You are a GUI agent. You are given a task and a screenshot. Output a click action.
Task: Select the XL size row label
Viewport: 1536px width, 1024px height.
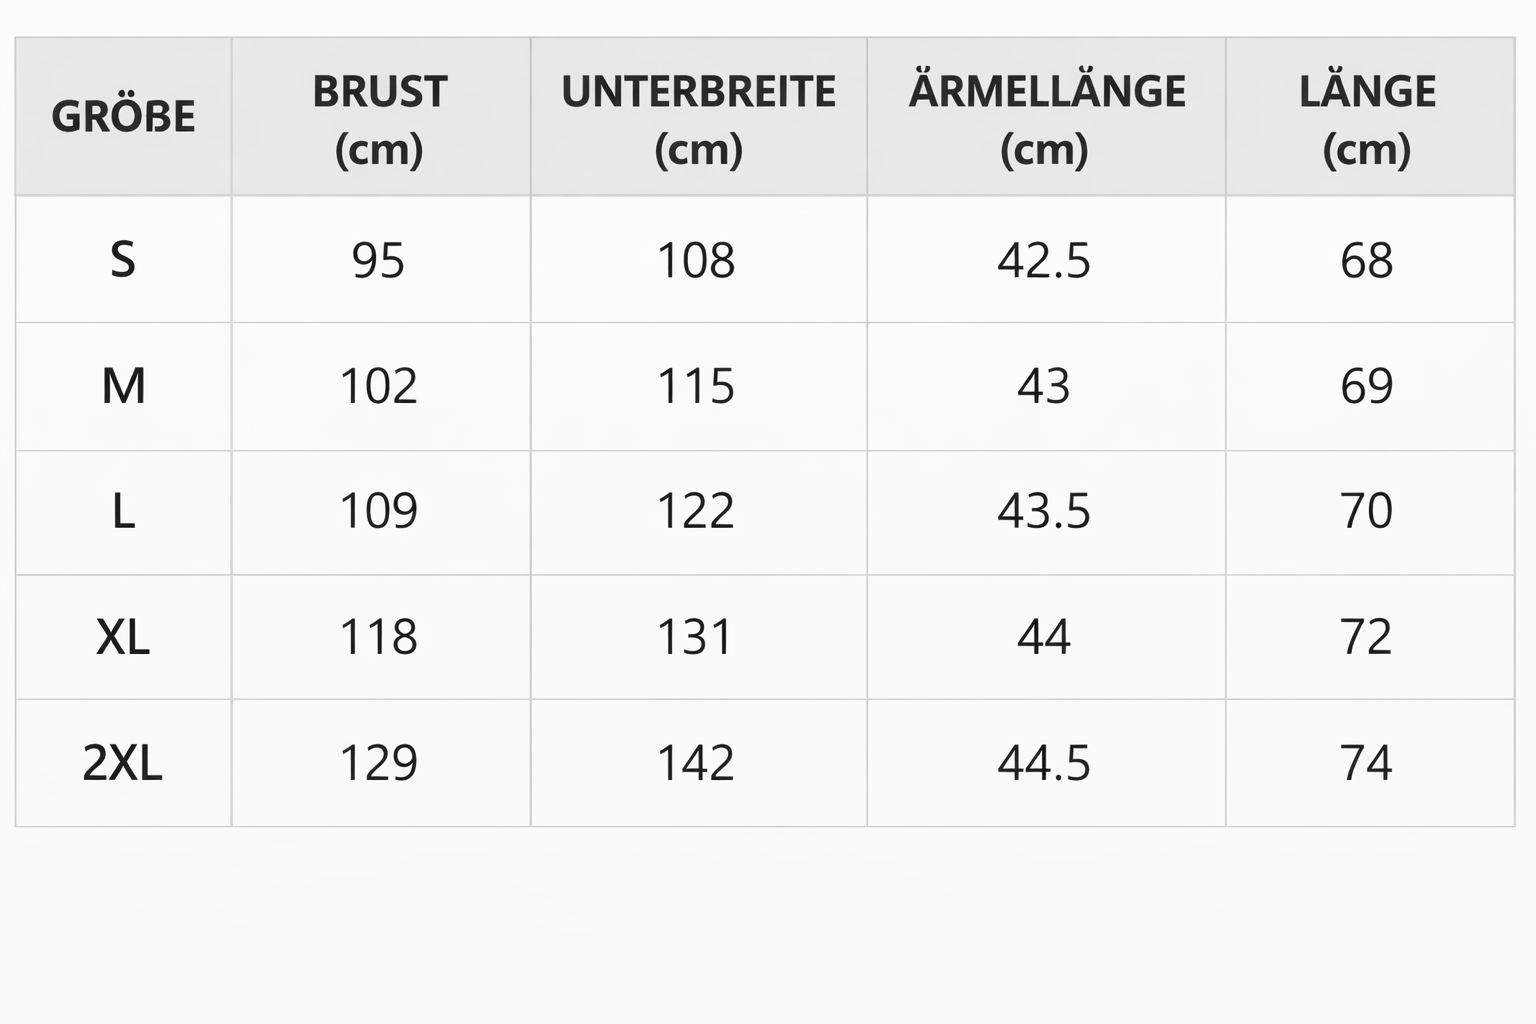pos(123,637)
